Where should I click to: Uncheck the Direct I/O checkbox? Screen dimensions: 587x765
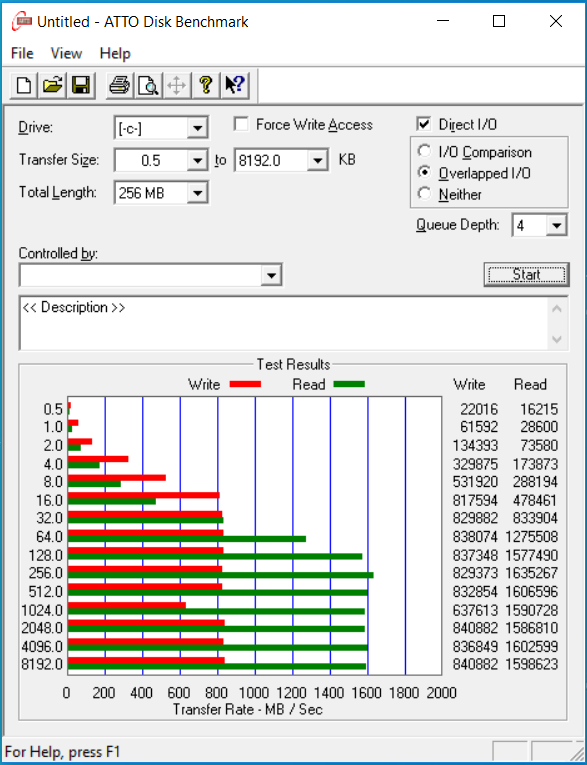[424, 124]
